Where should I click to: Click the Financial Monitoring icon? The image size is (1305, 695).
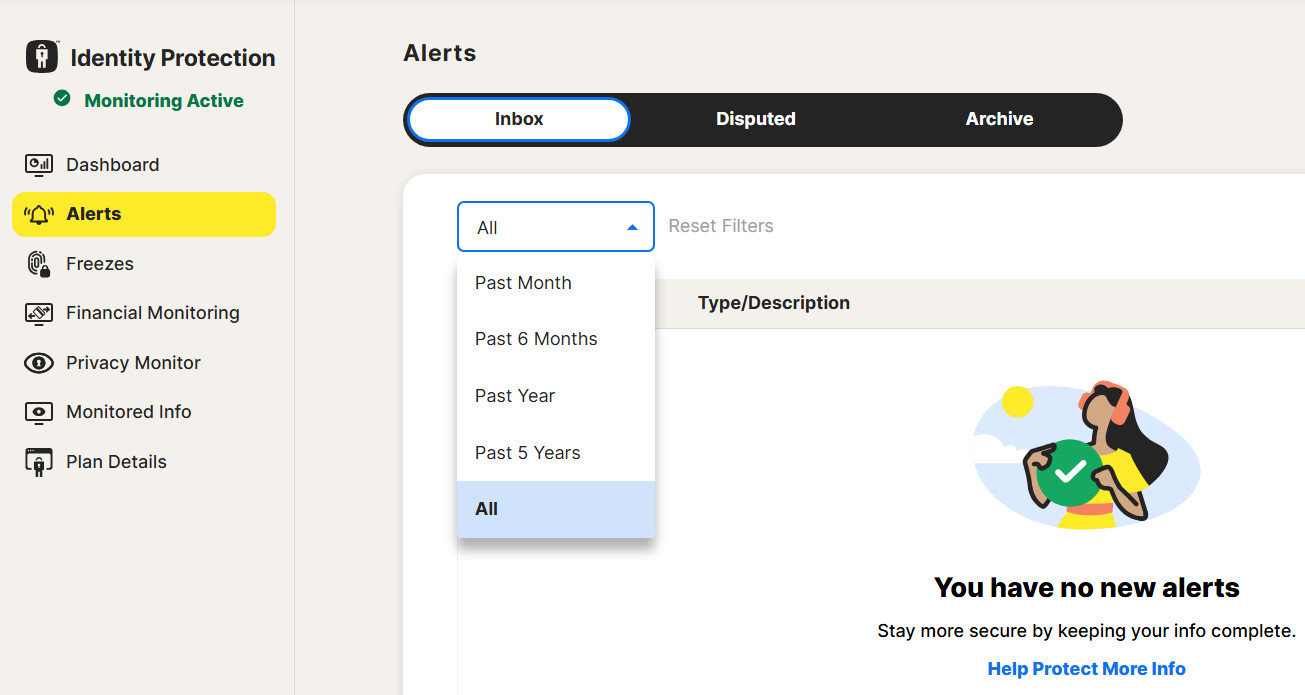click(x=38, y=313)
